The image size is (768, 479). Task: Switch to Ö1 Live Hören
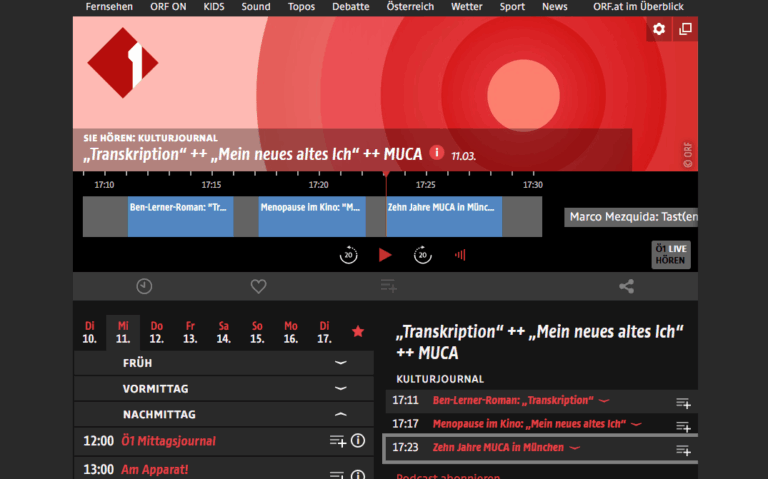[670, 254]
